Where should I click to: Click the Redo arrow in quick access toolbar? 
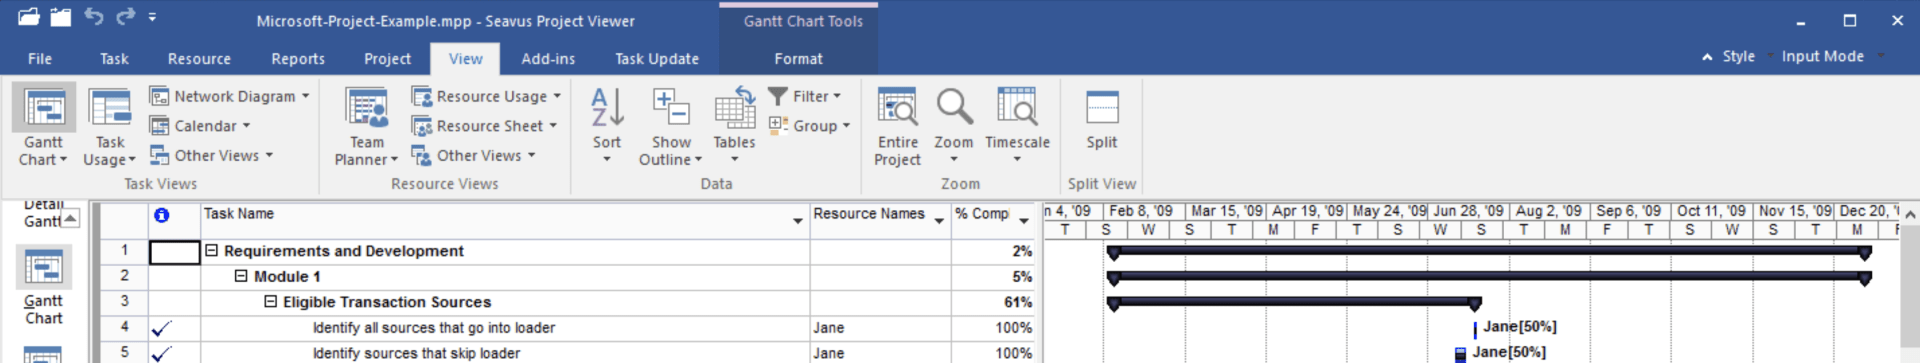[125, 17]
